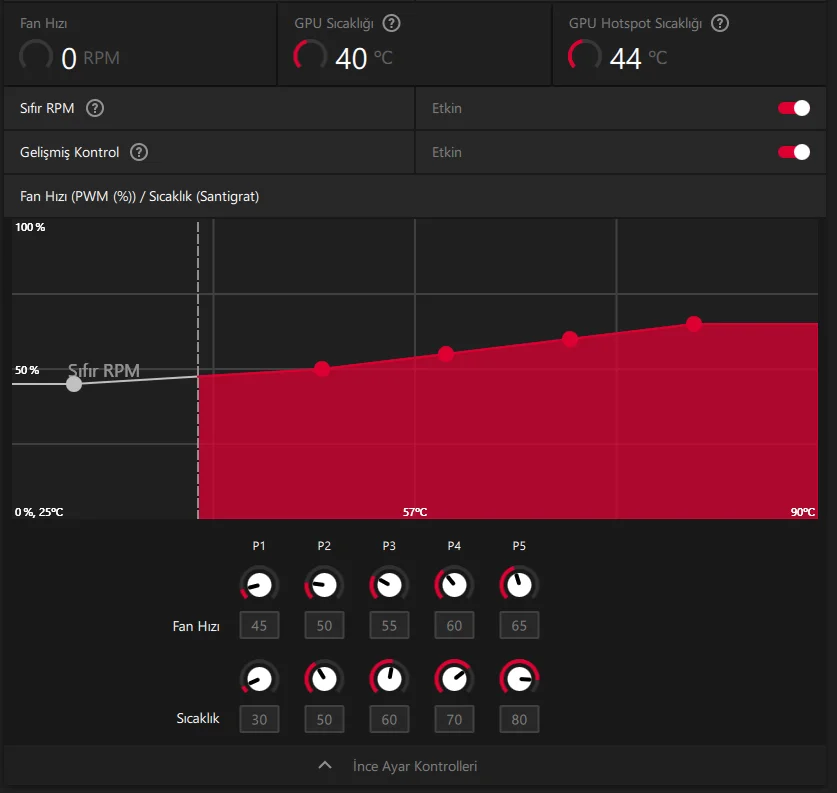Click help icon beside Gelişmiş Kontrol
The height and width of the screenshot is (793, 837).
click(139, 152)
